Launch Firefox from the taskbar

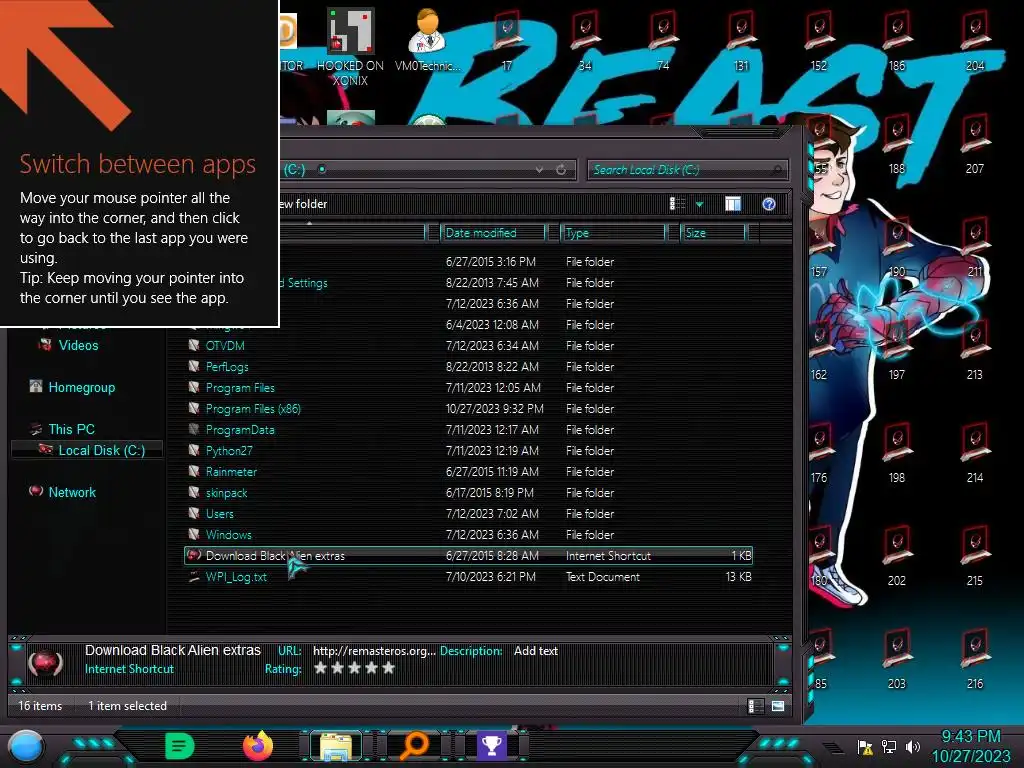click(x=257, y=746)
